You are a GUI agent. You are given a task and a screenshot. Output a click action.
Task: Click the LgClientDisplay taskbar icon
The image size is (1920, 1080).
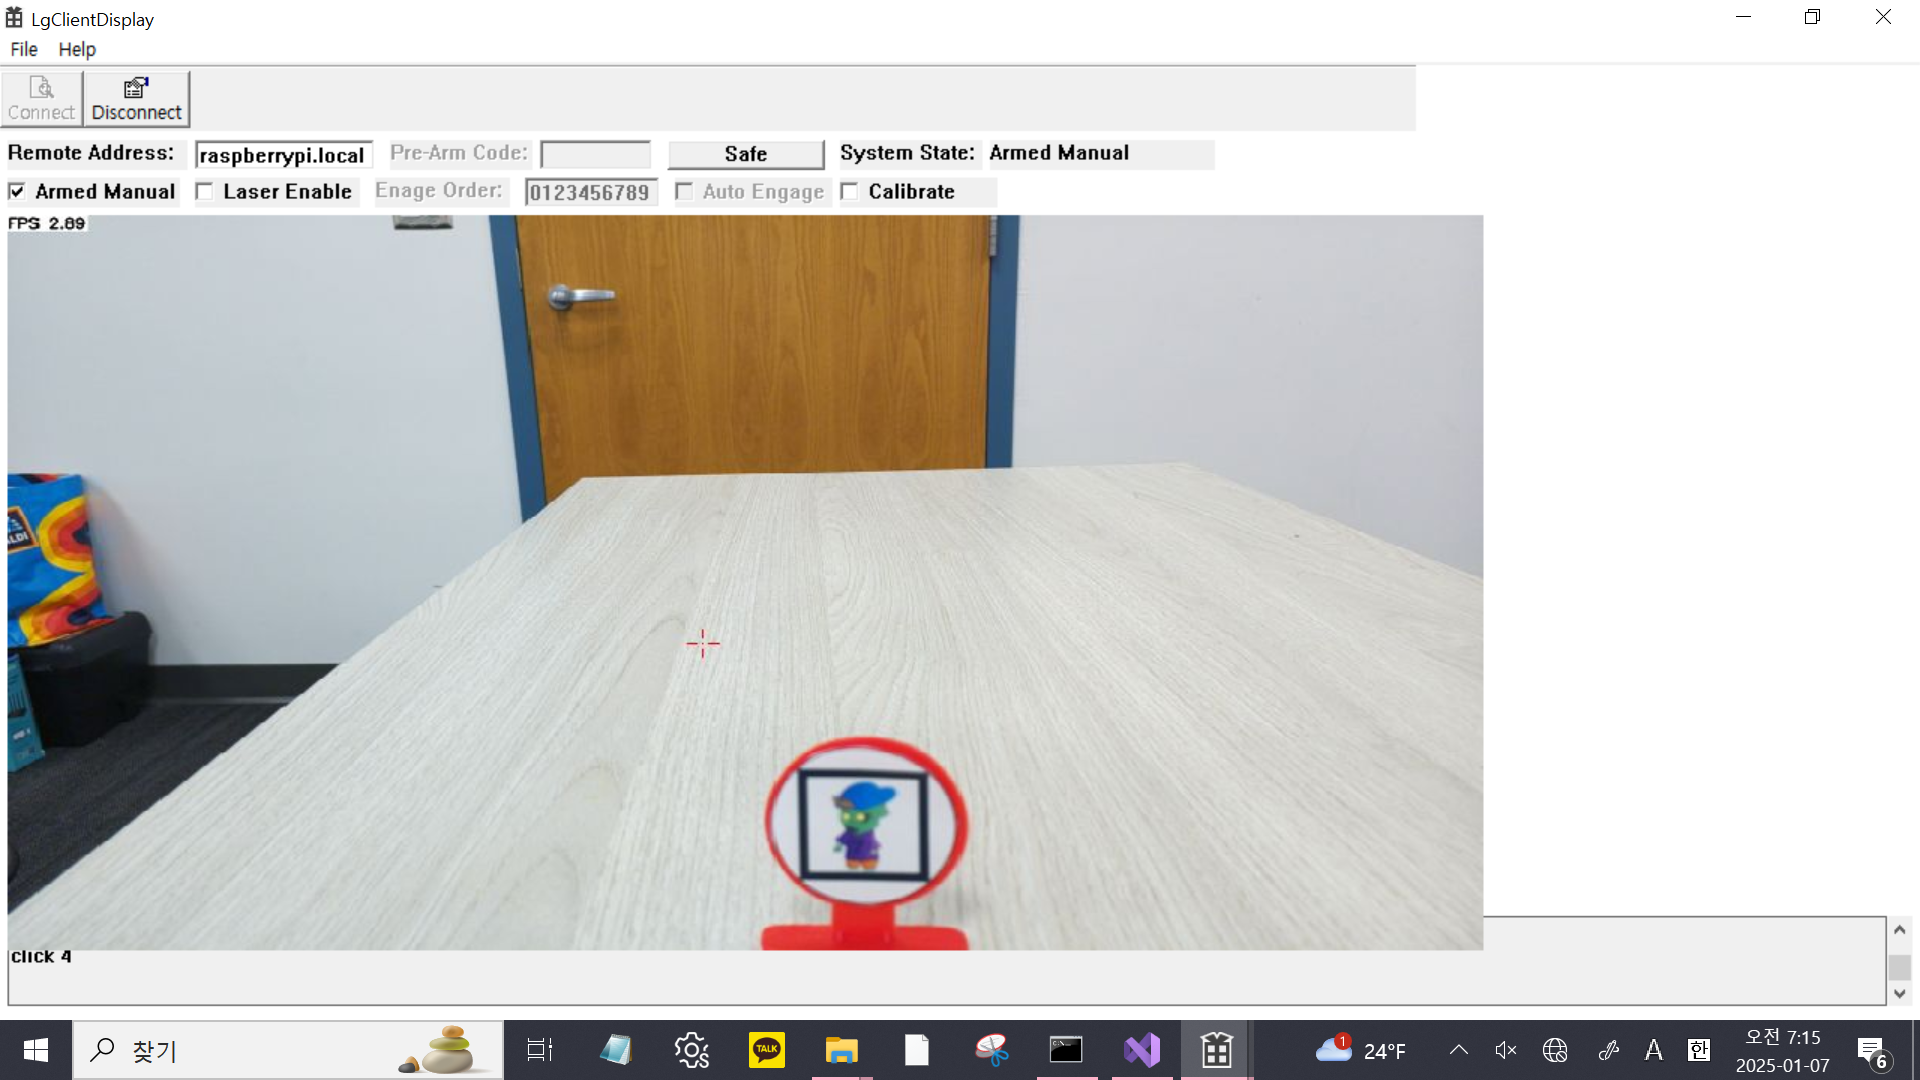1216,1050
